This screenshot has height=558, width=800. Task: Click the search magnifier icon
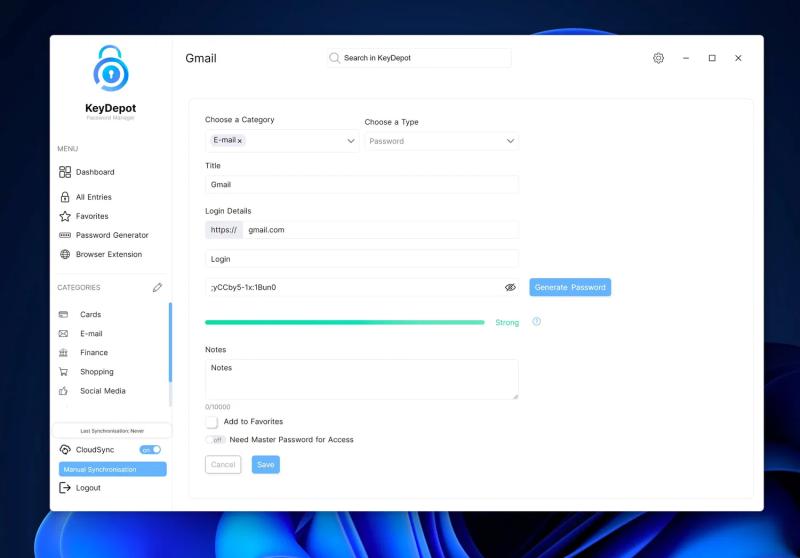pyautogui.click(x=334, y=58)
